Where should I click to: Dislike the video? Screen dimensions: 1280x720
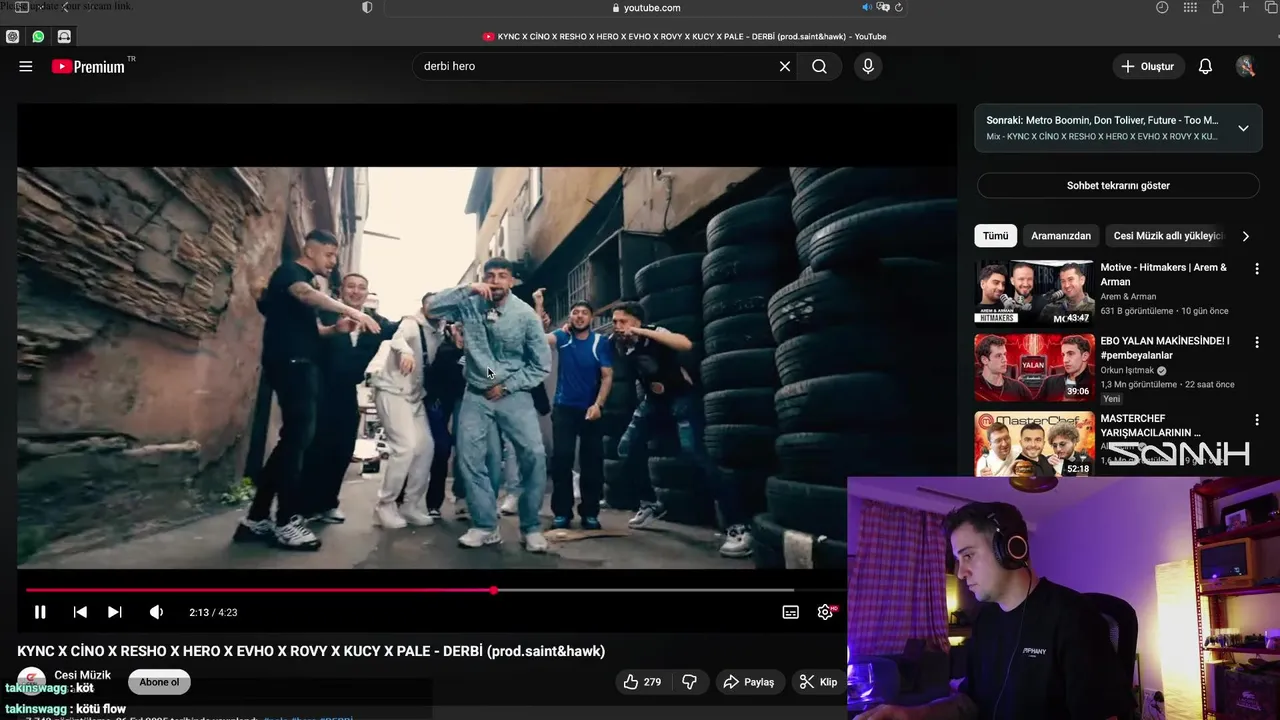pyautogui.click(x=689, y=682)
